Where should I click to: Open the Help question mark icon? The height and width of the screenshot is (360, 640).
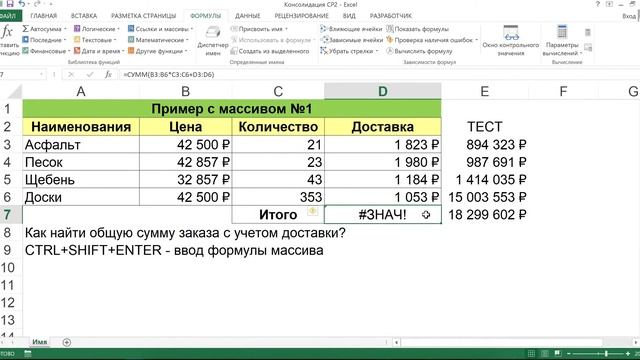click(598, 4)
